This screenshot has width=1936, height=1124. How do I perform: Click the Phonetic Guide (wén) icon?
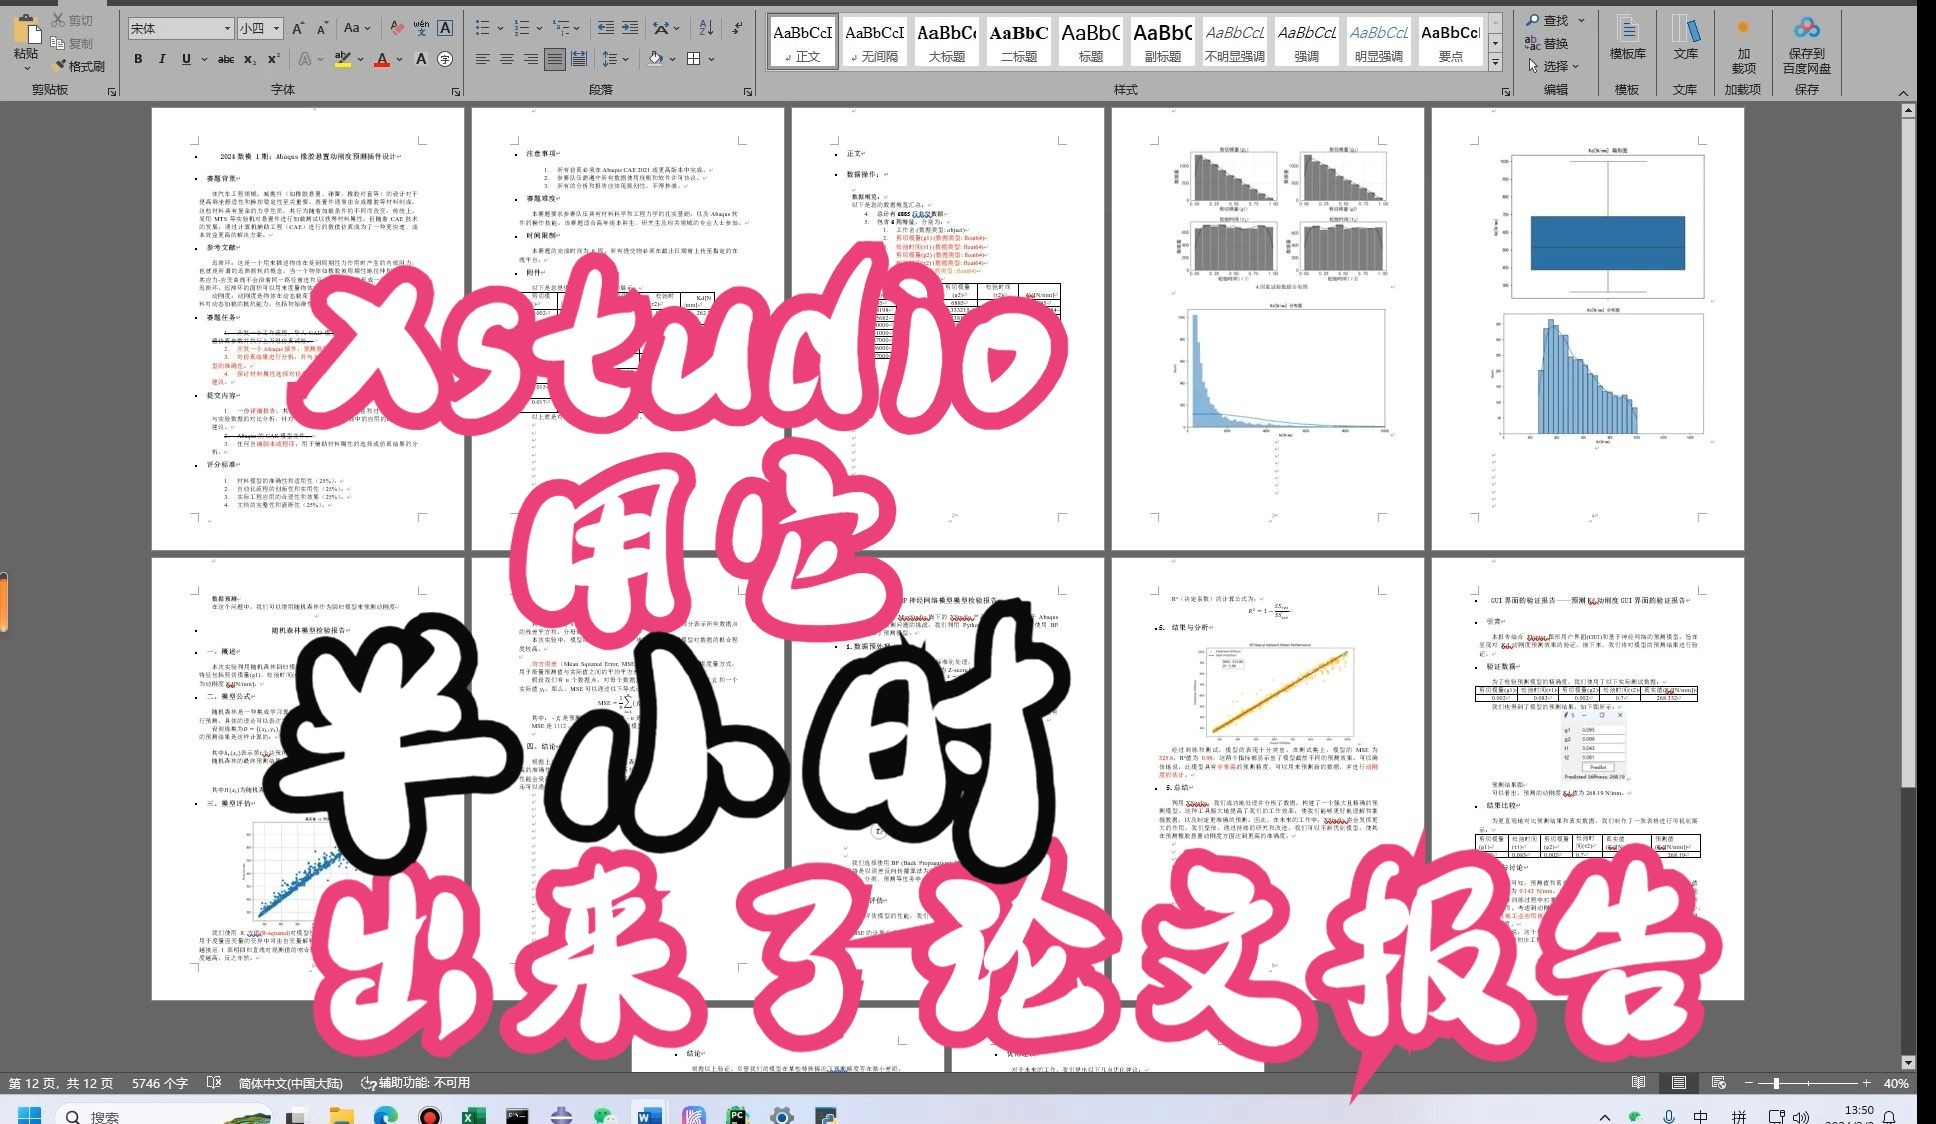click(x=421, y=28)
